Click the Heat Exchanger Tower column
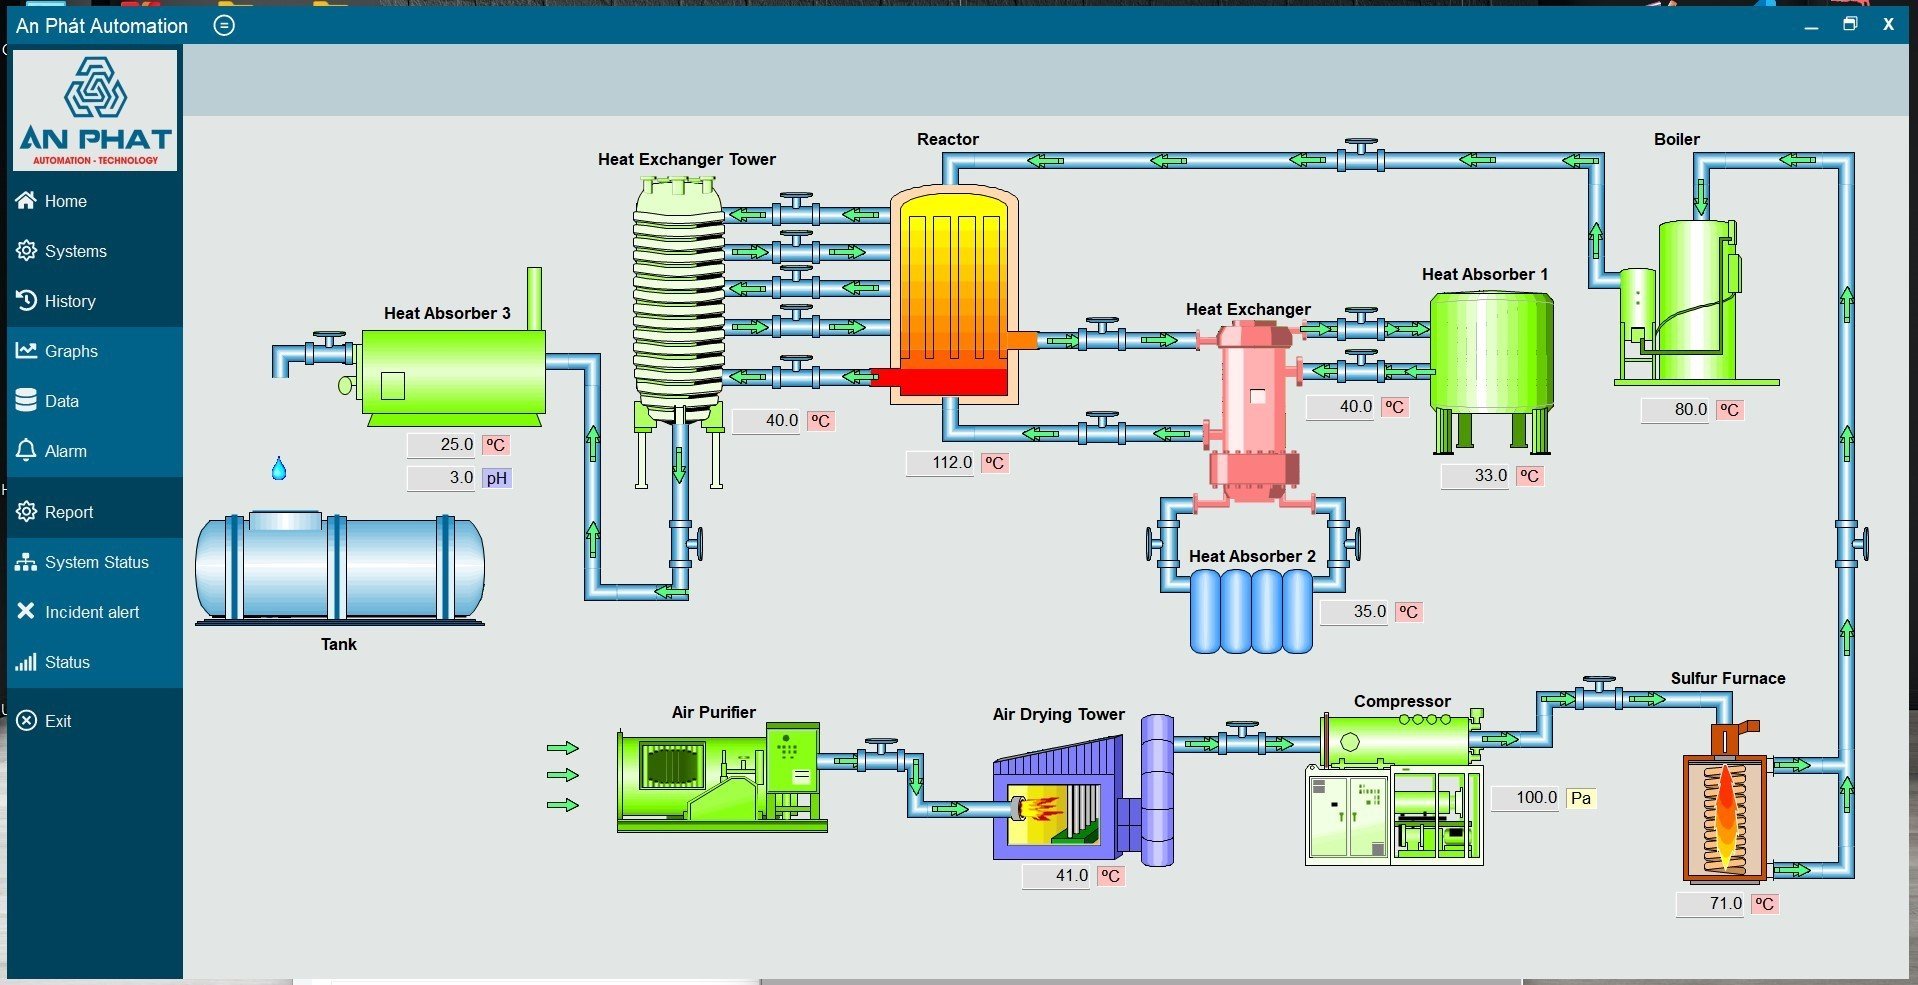 [x=678, y=300]
